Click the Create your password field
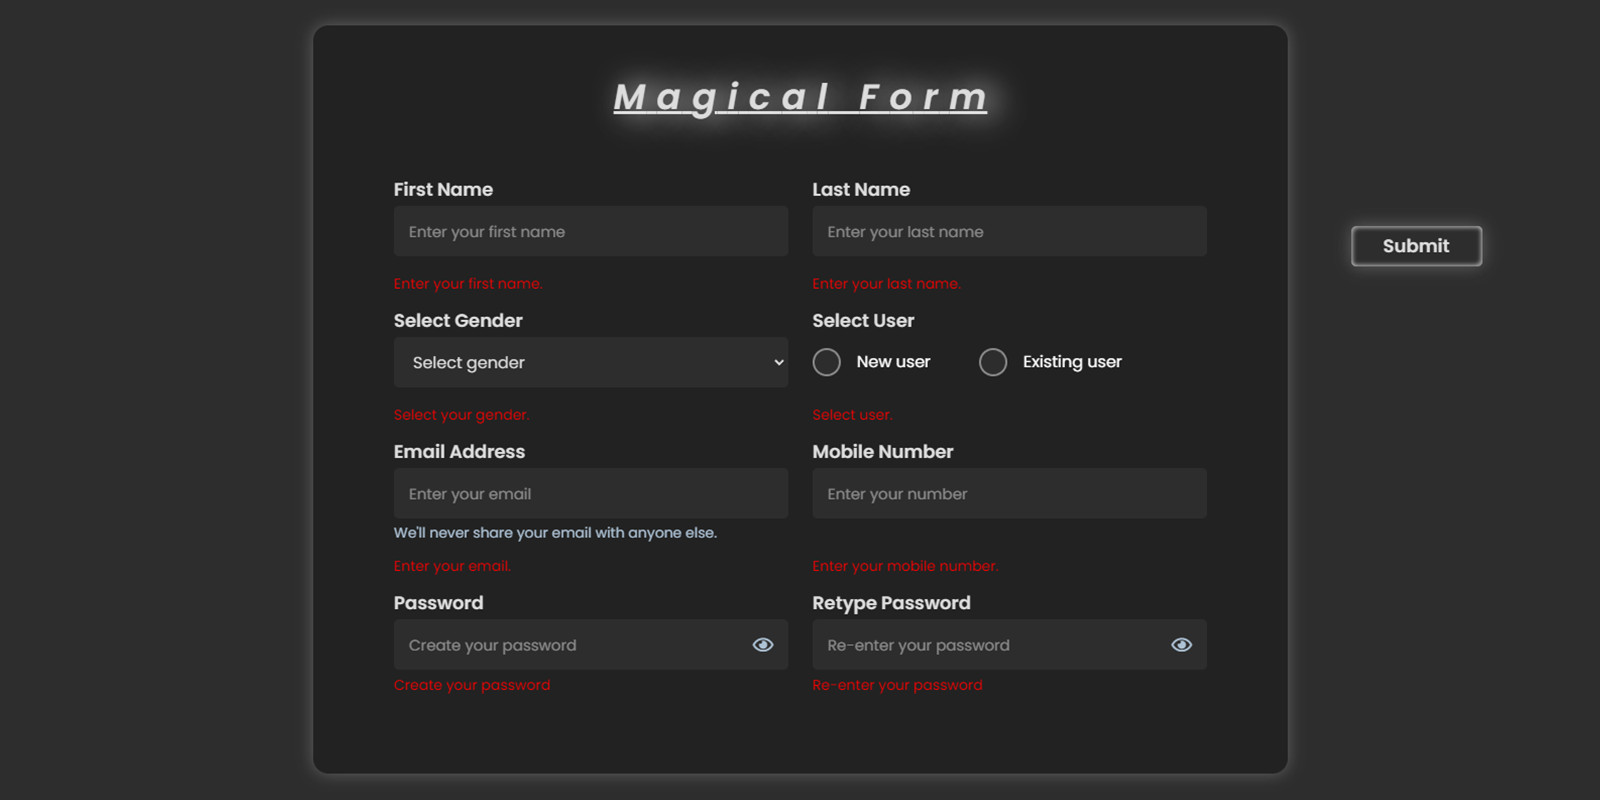Image resolution: width=1600 pixels, height=800 pixels. coord(570,645)
